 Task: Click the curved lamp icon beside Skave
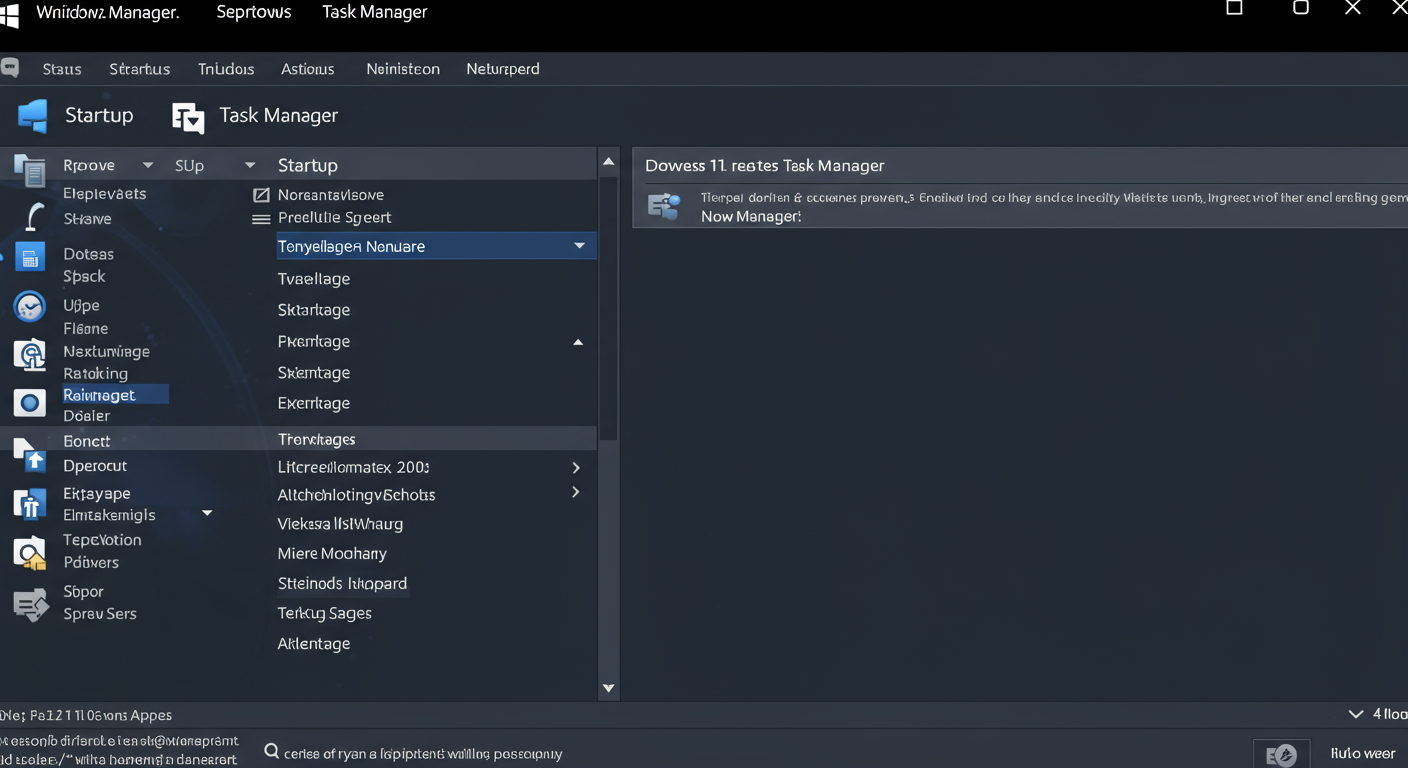pyautogui.click(x=35, y=216)
